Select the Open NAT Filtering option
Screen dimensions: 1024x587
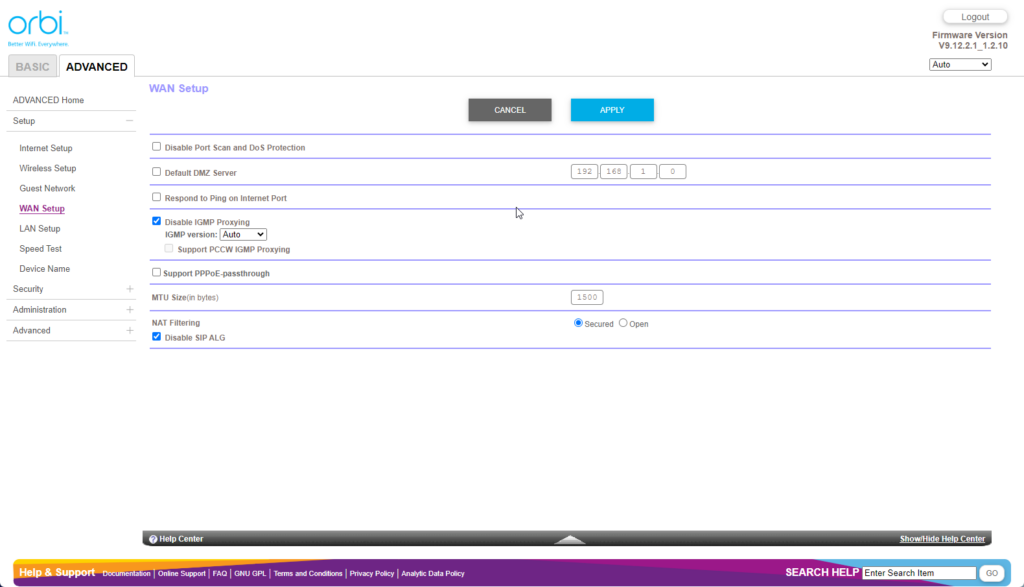pos(623,323)
